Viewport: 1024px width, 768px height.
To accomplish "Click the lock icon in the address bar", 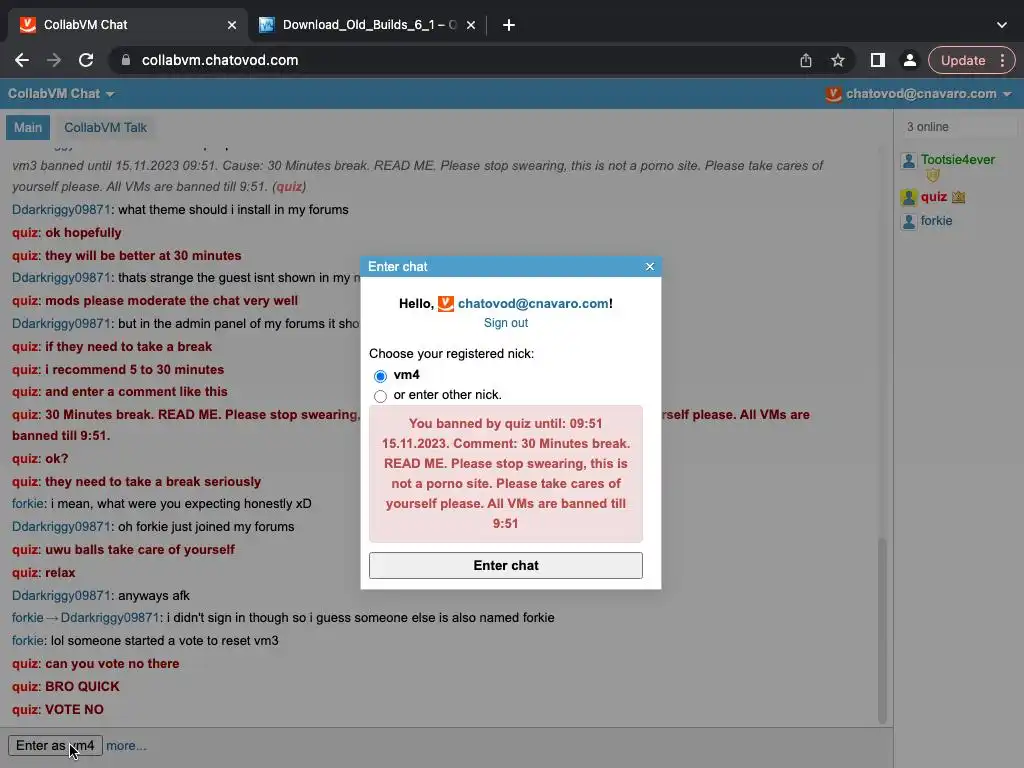I will click(x=126, y=60).
